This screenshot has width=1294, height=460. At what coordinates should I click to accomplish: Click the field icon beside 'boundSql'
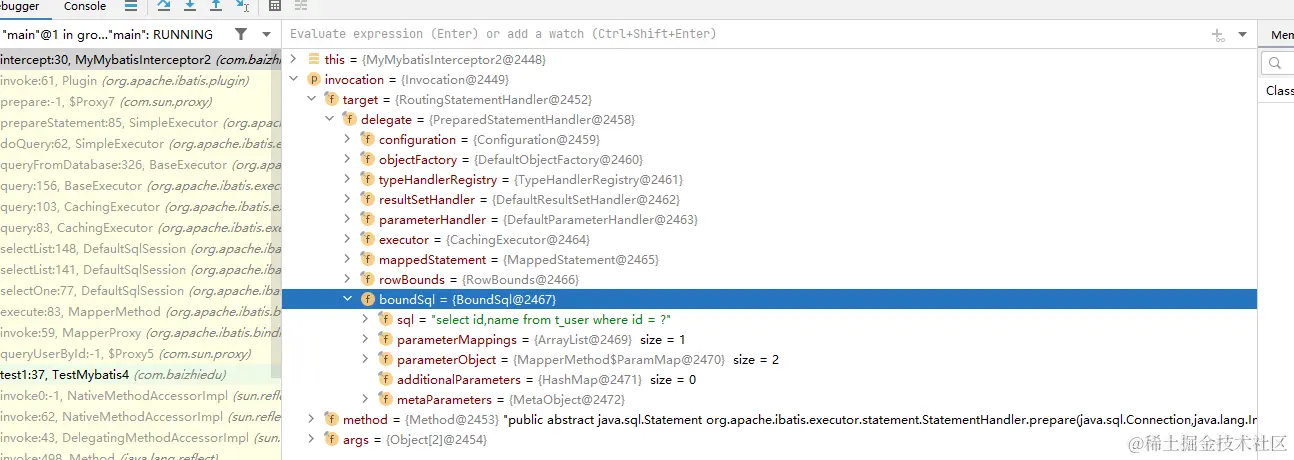coord(367,300)
